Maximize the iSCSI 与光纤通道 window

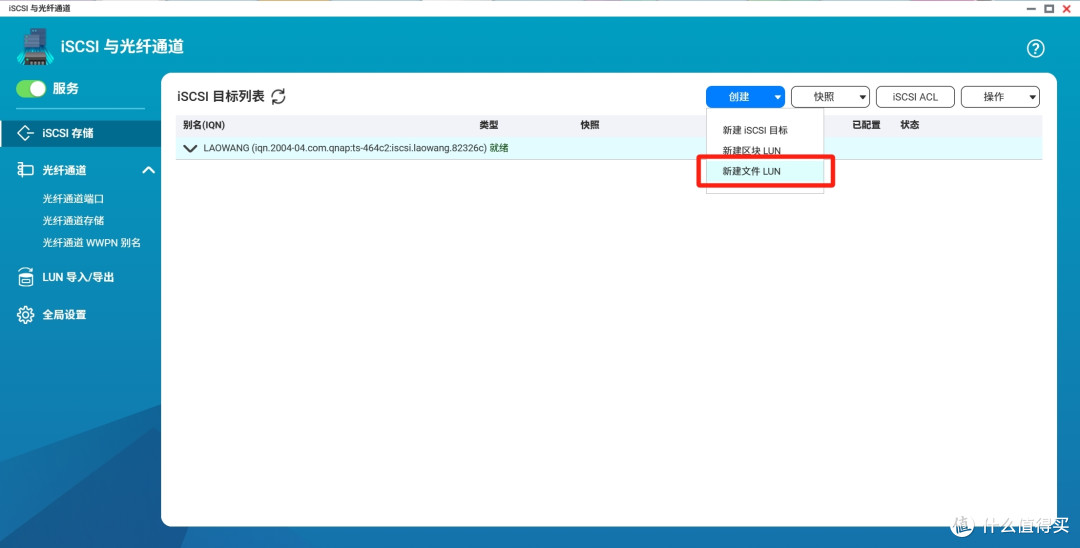(1049, 9)
